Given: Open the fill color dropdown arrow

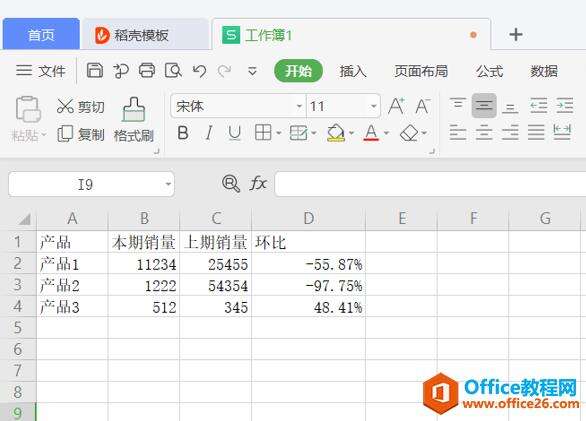Looking at the screenshot, I should click(x=351, y=133).
